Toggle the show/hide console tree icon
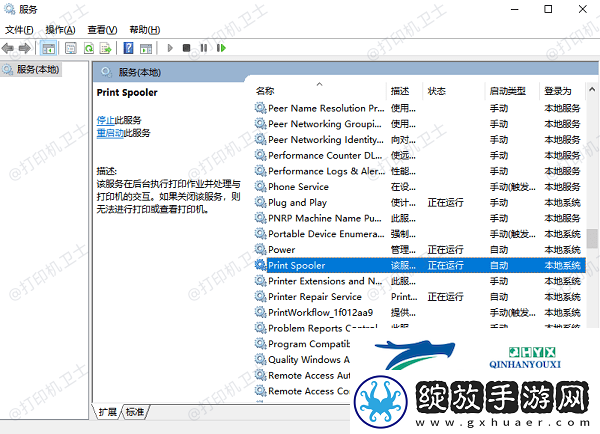This screenshot has height=434, width=600. (x=48, y=48)
